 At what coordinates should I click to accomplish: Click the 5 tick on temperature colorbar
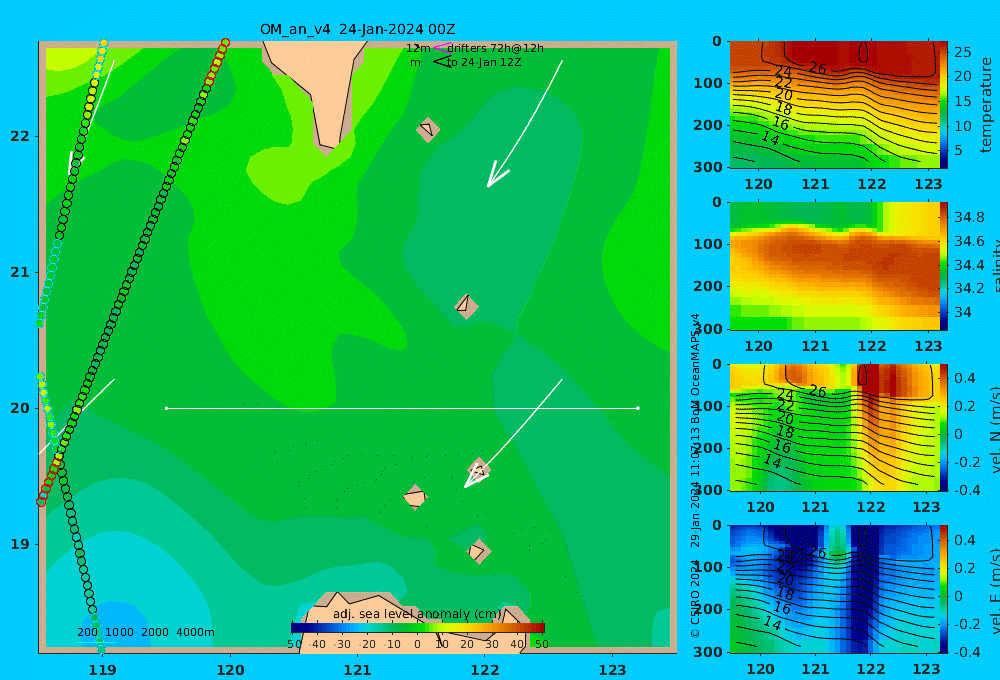[x=958, y=151]
